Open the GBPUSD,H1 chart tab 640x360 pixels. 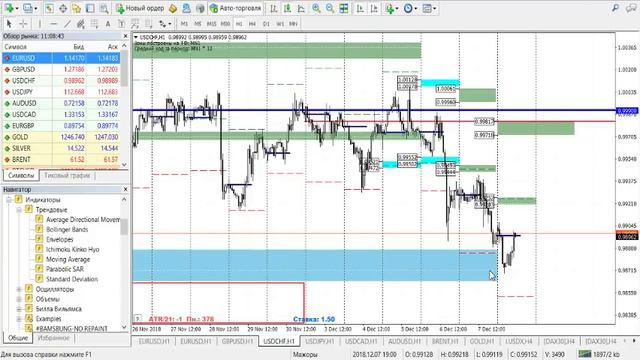pyautogui.click(x=238, y=341)
